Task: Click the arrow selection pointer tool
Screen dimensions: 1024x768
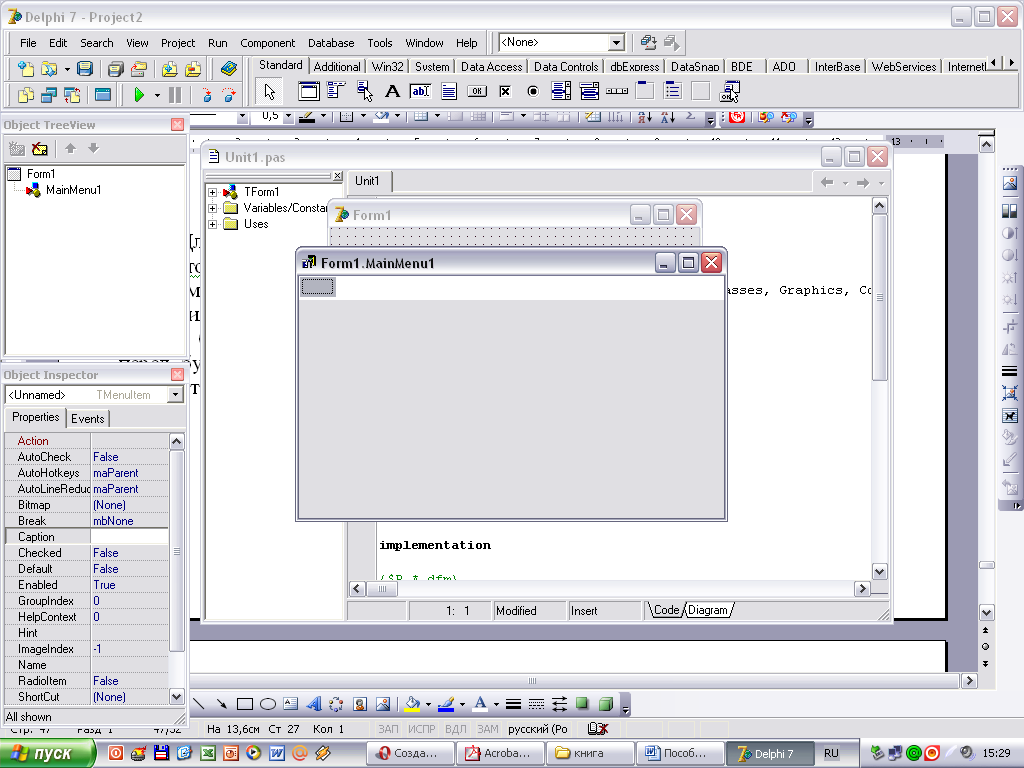Action: (x=269, y=91)
